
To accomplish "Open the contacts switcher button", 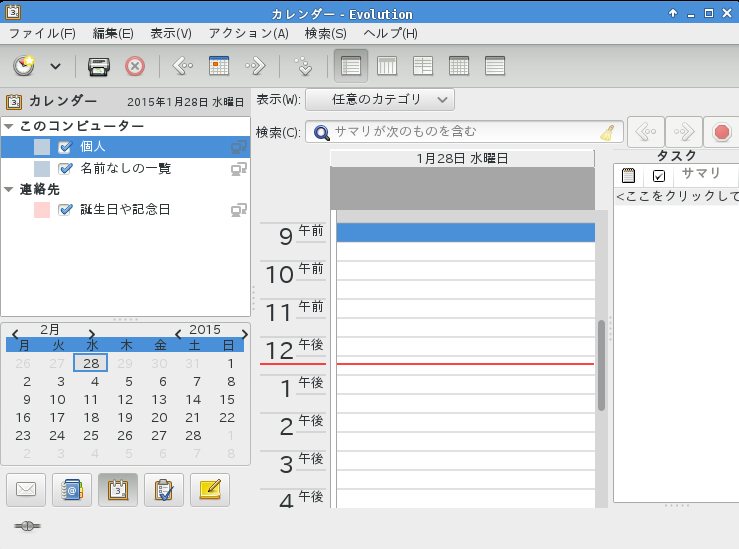I will (x=72, y=490).
